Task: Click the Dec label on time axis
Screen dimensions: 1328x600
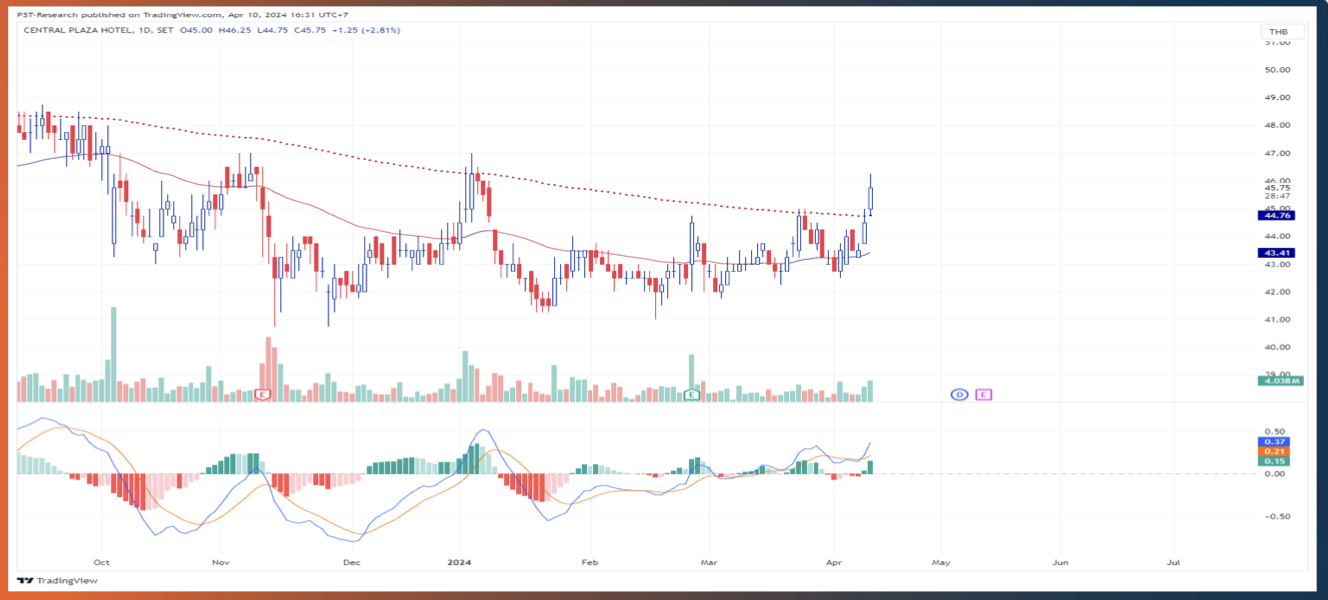Action: click(x=350, y=563)
